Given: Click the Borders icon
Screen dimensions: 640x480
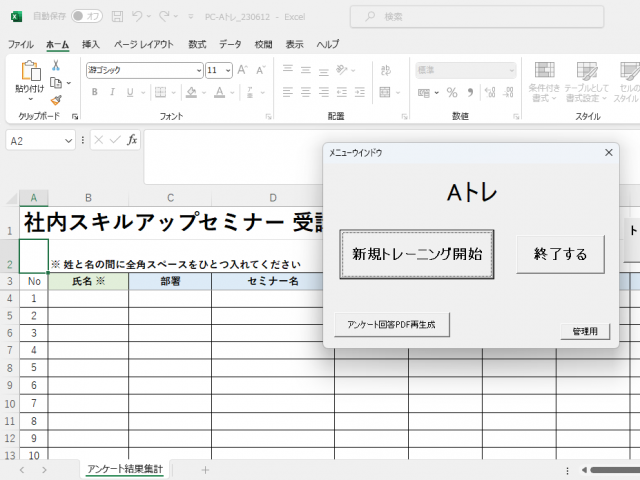Looking at the screenshot, I should click(160, 92).
